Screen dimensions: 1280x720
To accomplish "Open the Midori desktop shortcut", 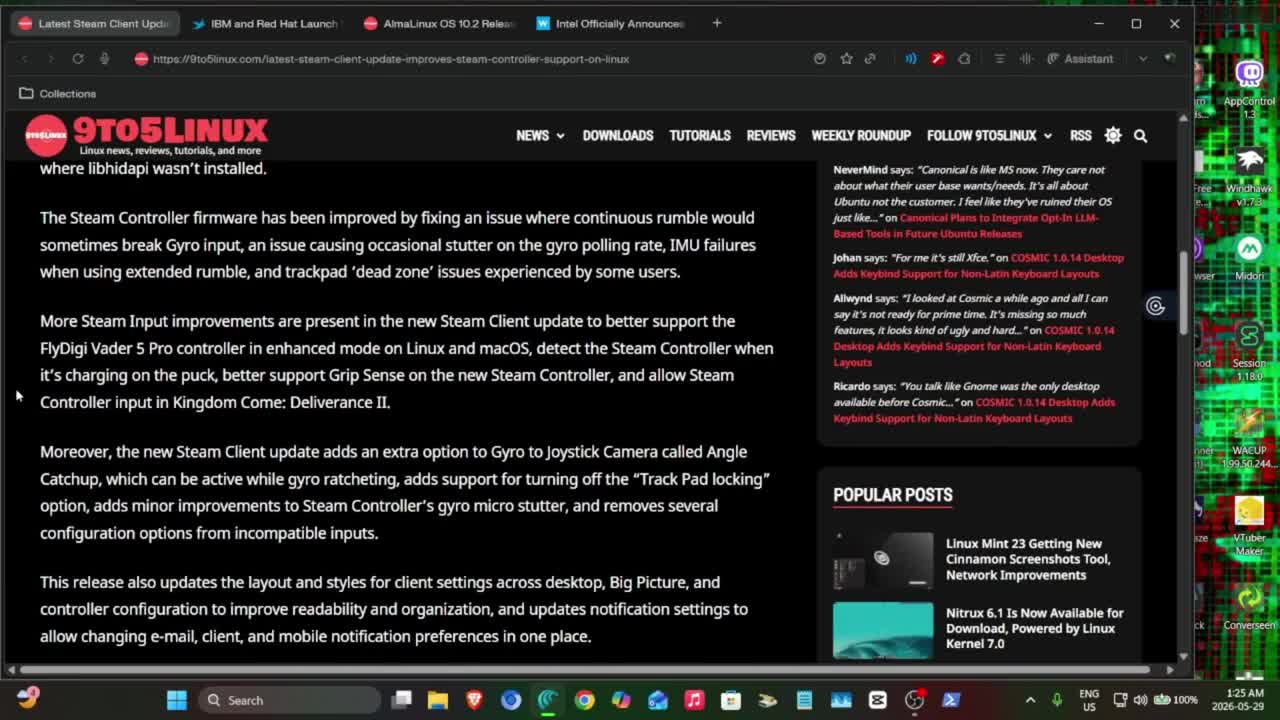I will point(1249,258).
